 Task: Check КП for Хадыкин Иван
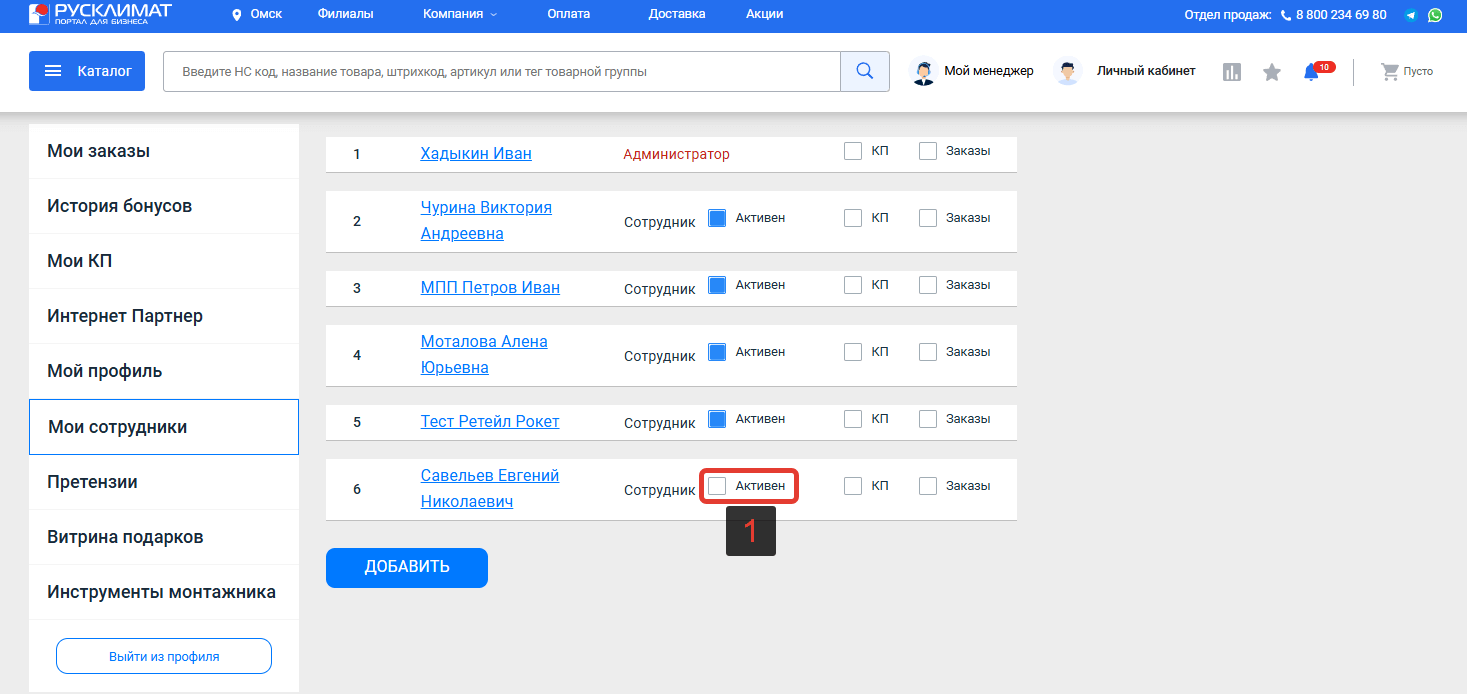(853, 151)
